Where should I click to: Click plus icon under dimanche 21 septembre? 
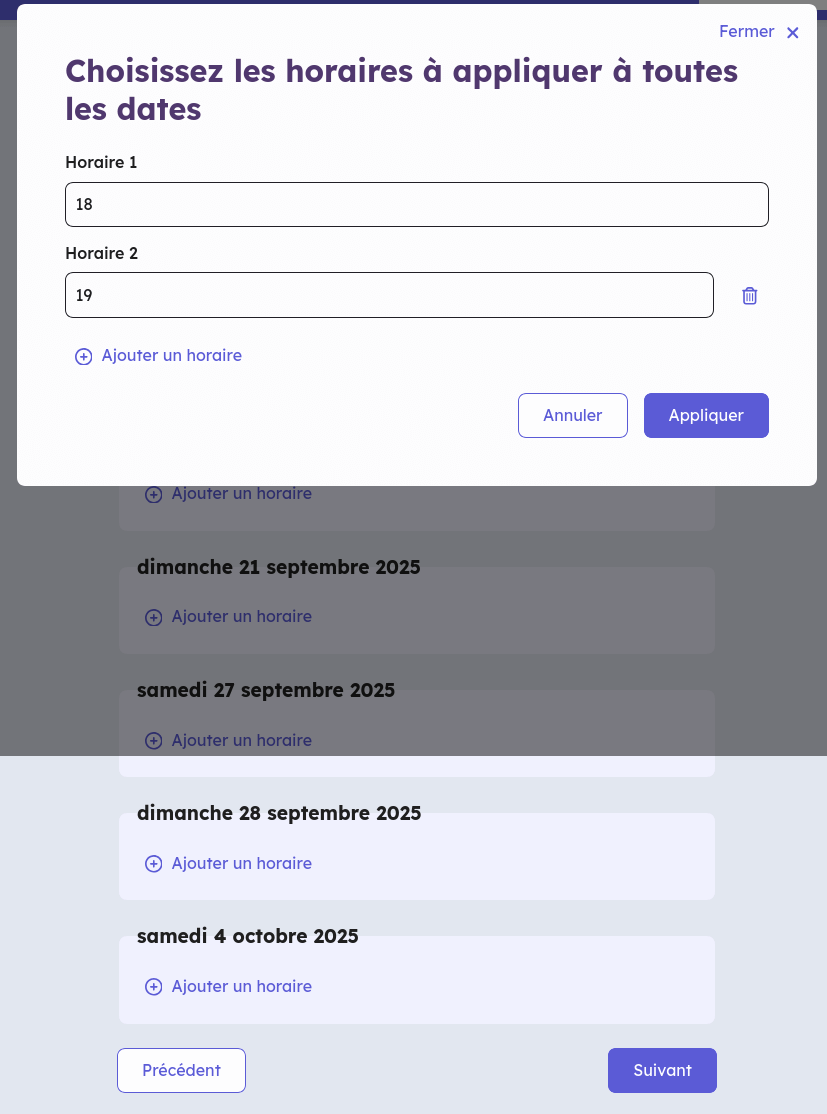point(154,617)
